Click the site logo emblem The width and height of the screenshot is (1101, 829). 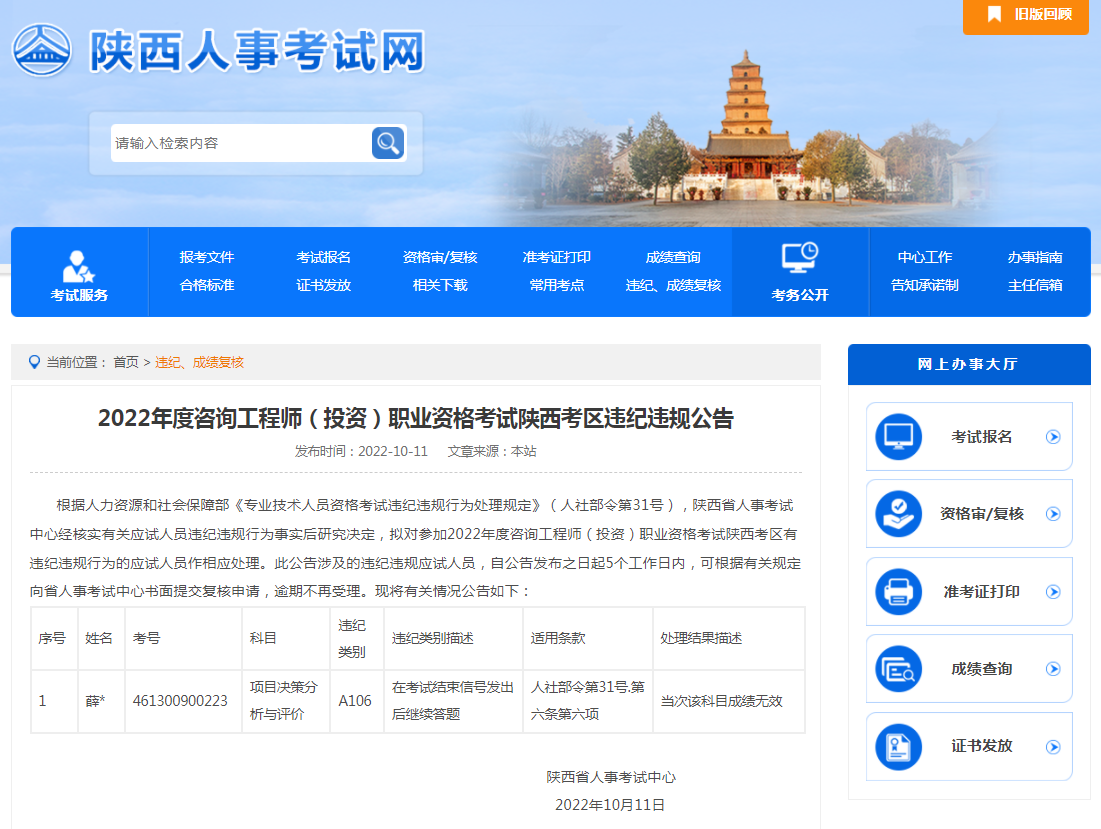[42, 50]
